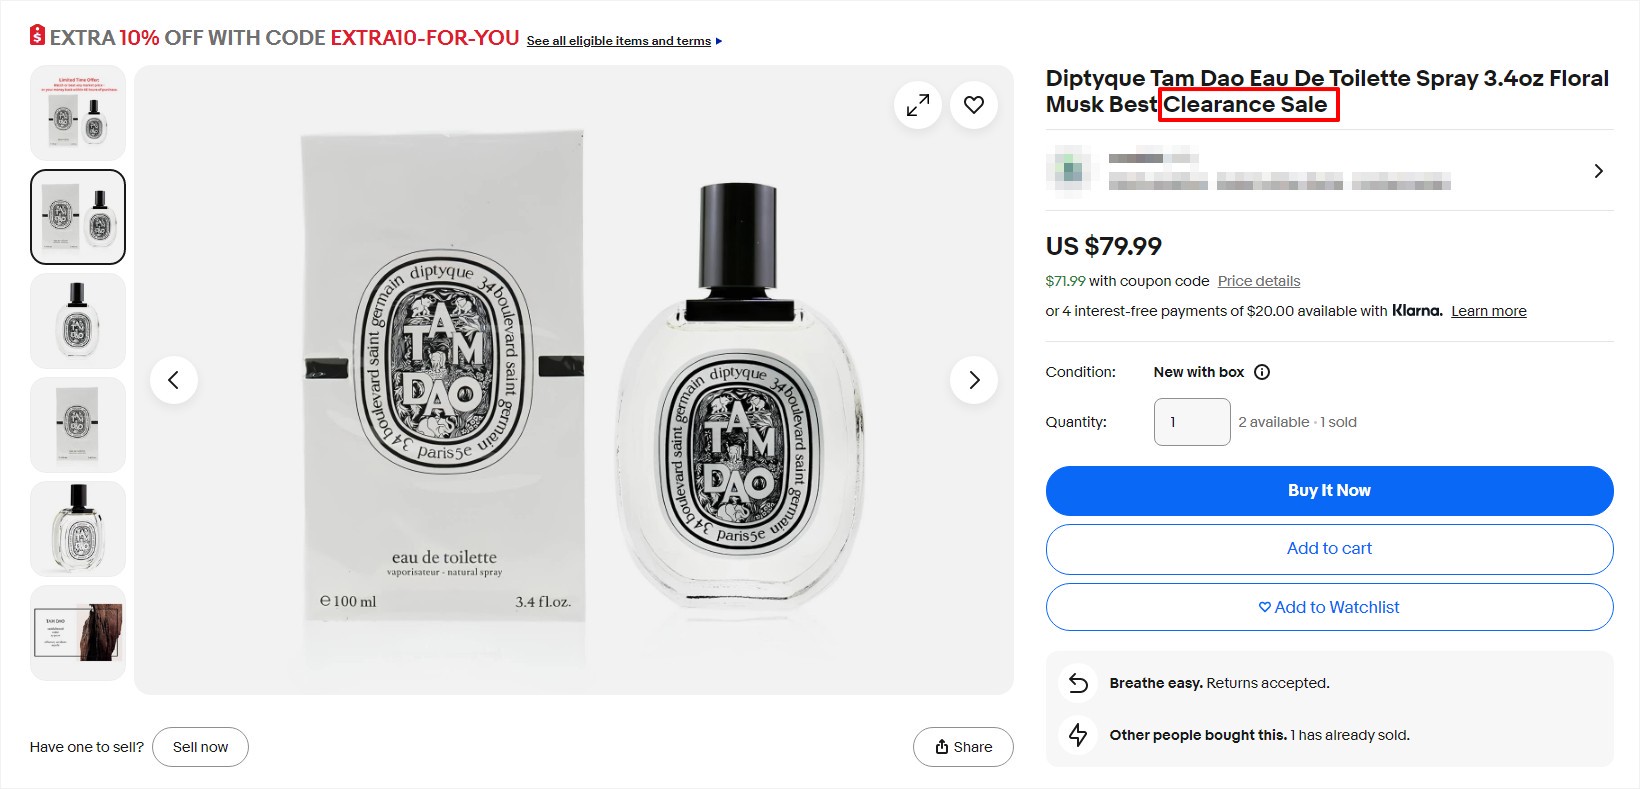Click the lightning icon near Other people bought
The image size is (1640, 789).
(x=1077, y=735)
